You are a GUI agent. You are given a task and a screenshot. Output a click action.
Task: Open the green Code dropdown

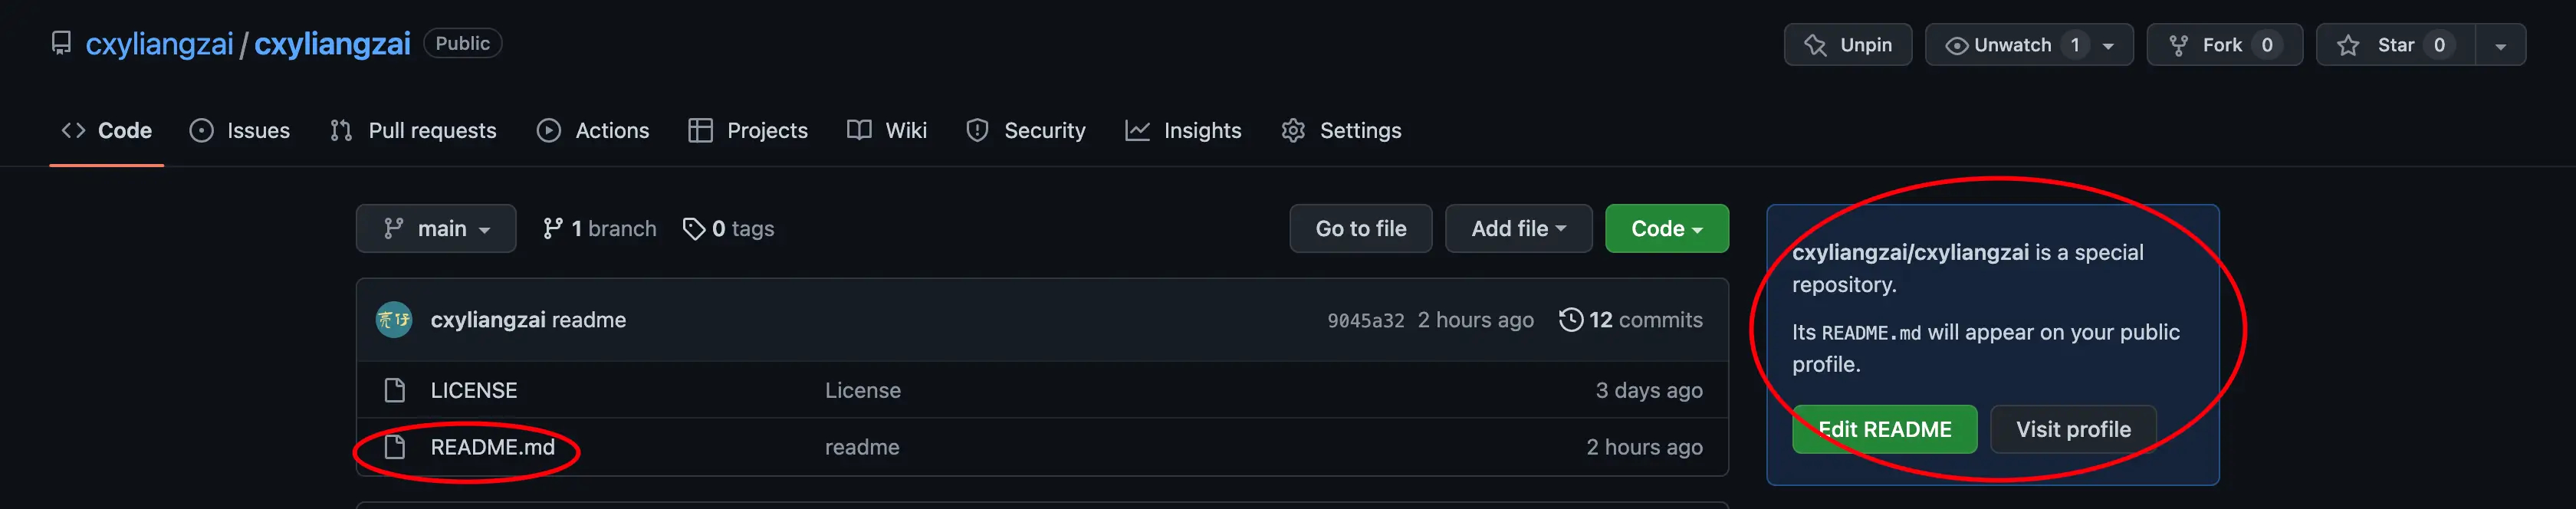(1666, 229)
